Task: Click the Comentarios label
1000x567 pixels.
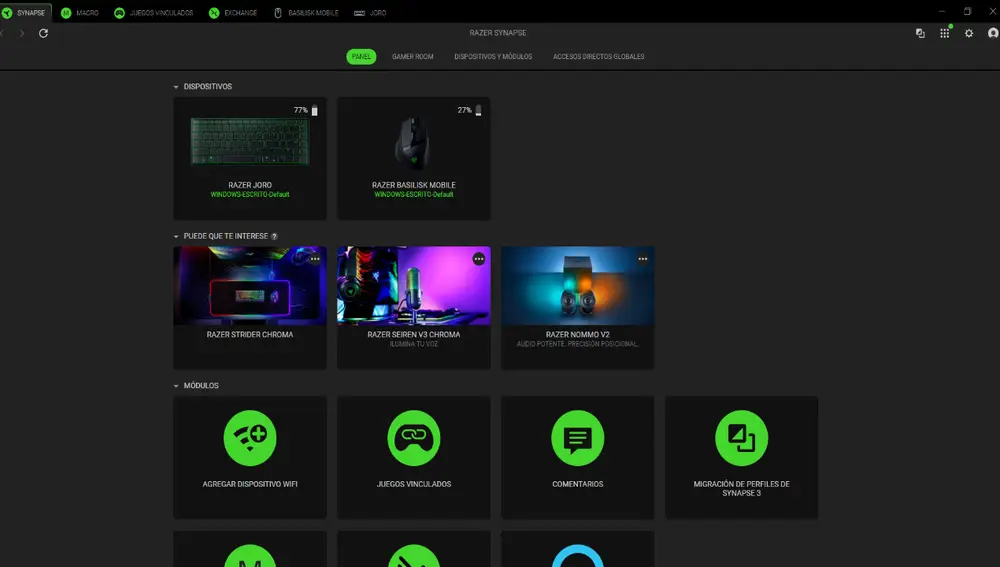Action: 578,484
